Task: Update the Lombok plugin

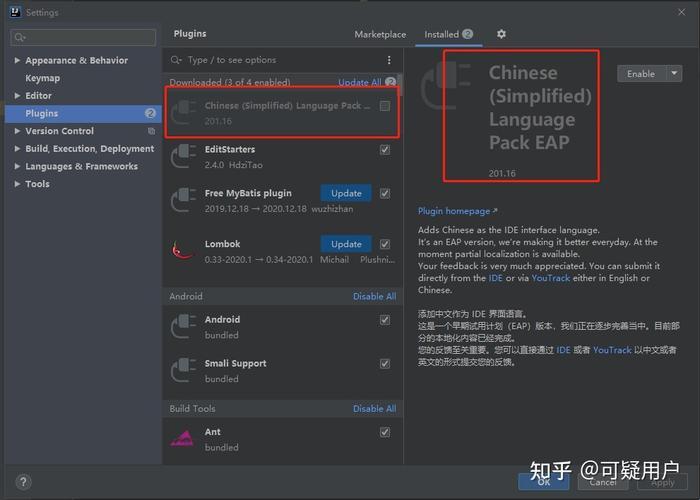Action: coord(346,244)
